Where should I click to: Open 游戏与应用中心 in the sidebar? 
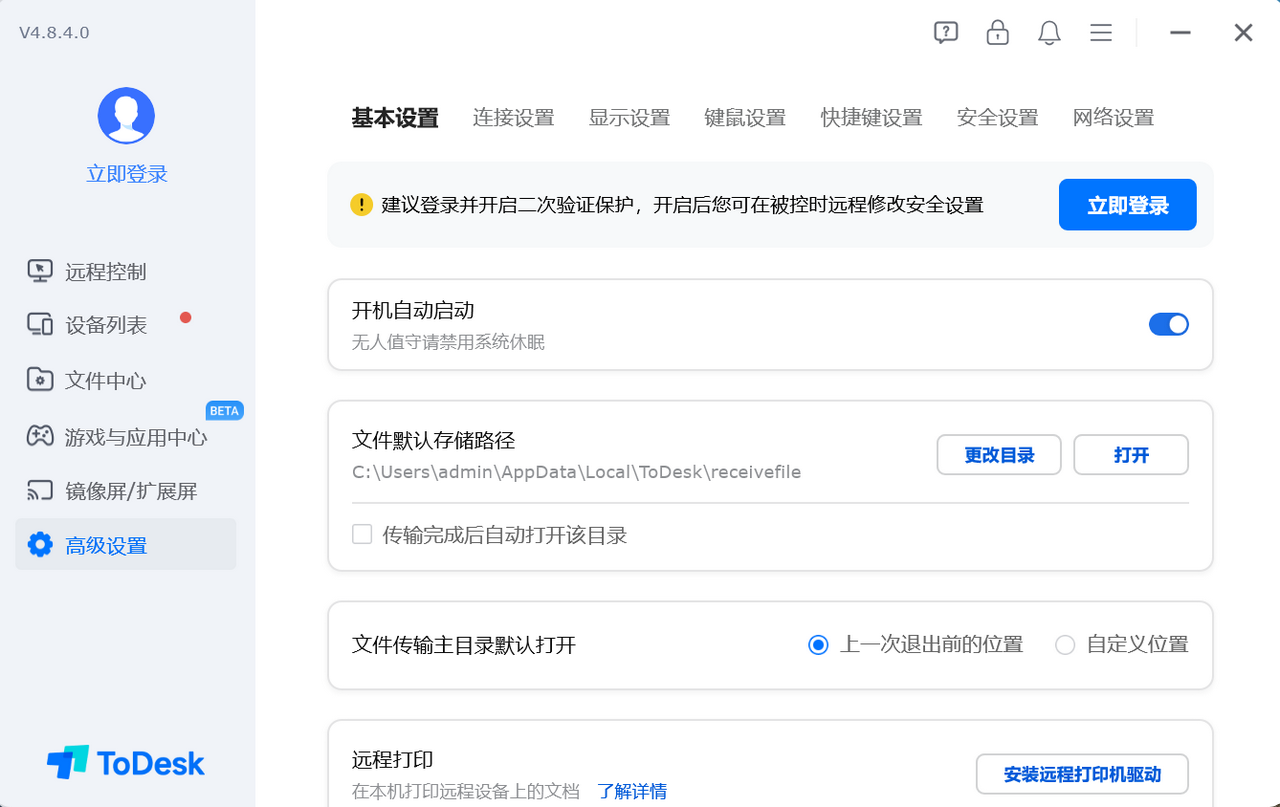coord(136,437)
